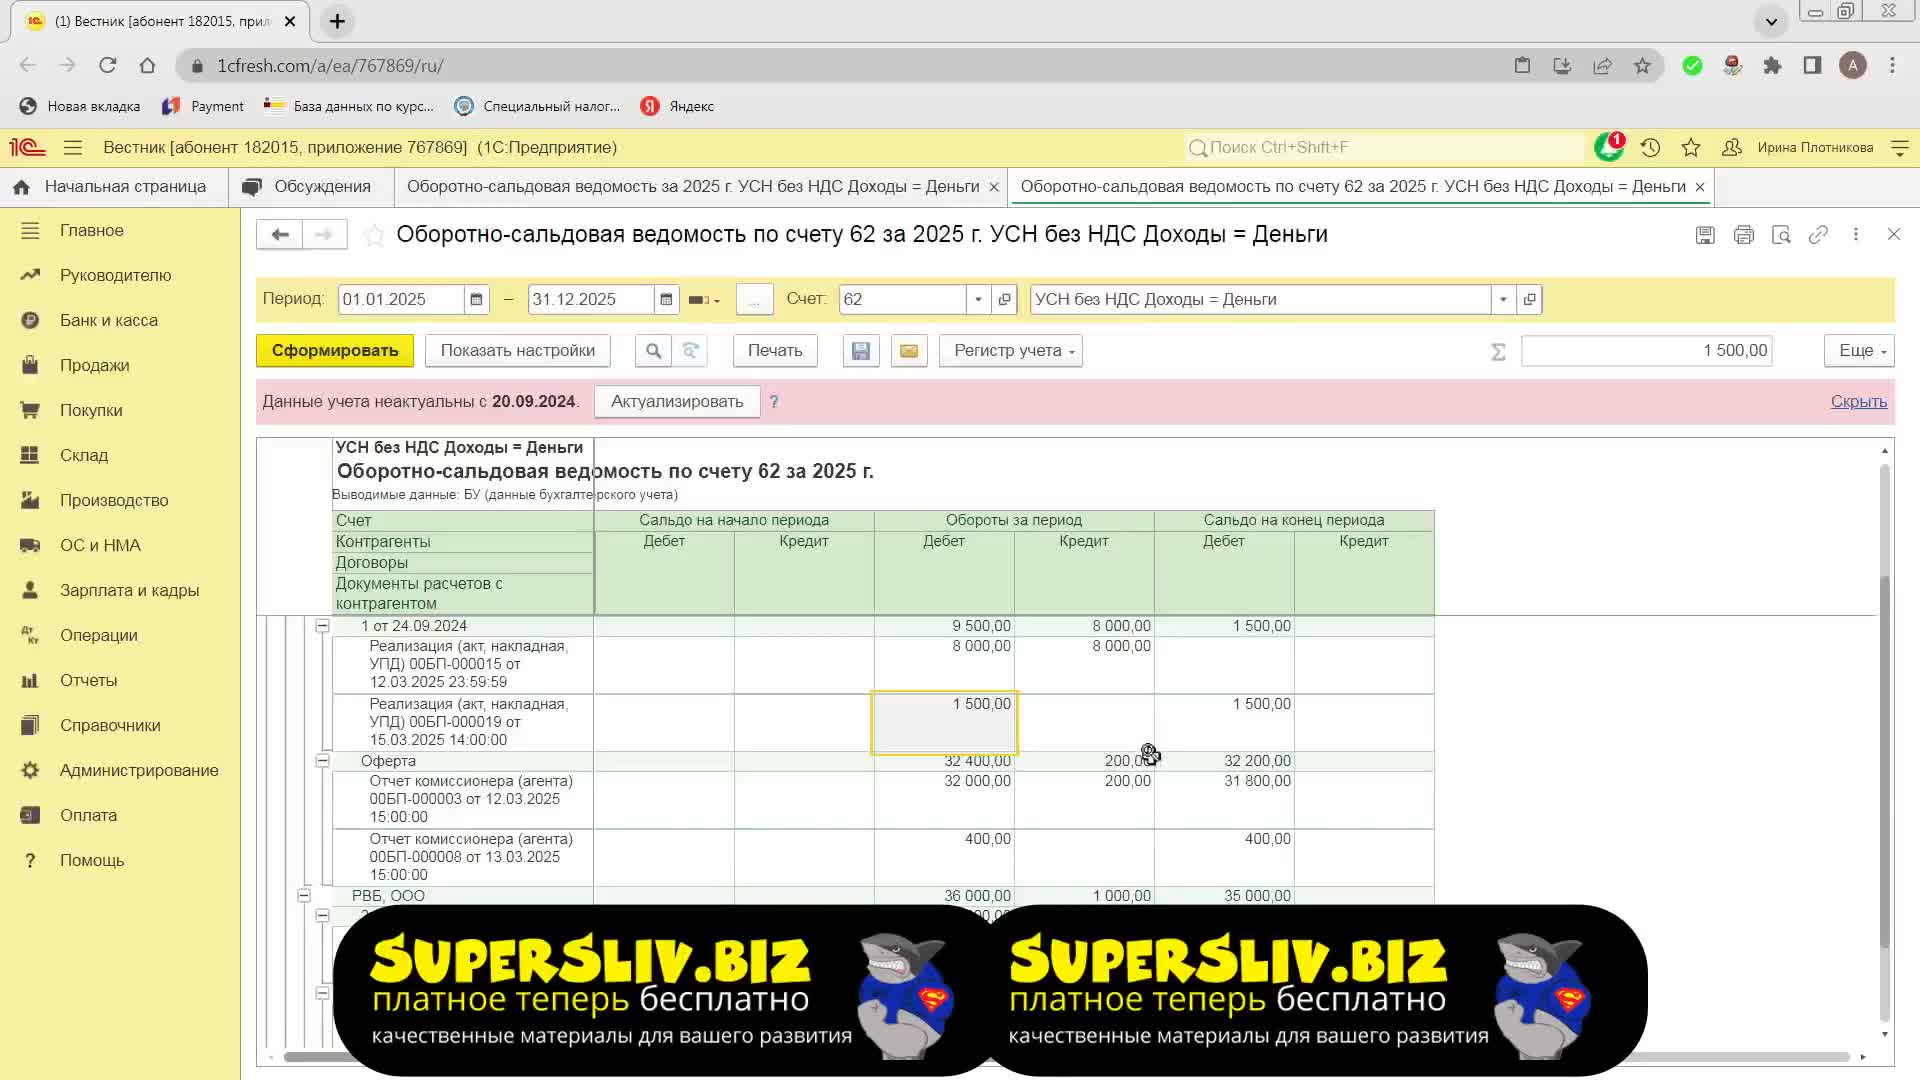Open the Регистр учета dropdown
Viewport: 1920px width, 1080px height.
(x=1011, y=351)
